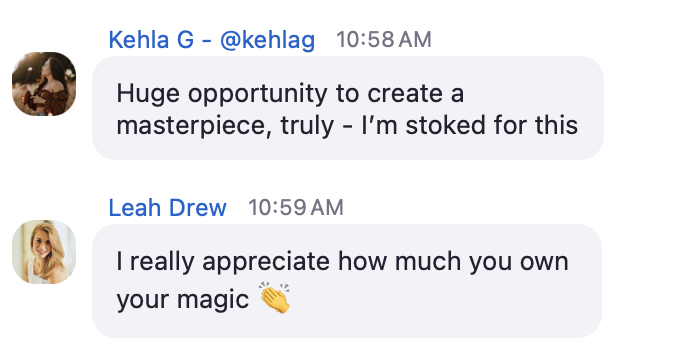Click "how much you own" in Leah's message
Image resolution: width=680 pixels, height=362 pixels.
pos(453,261)
